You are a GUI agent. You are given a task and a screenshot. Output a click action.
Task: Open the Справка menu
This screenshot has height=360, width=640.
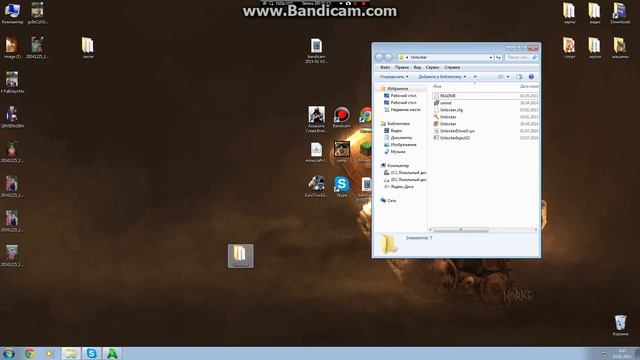click(x=452, y=67)
